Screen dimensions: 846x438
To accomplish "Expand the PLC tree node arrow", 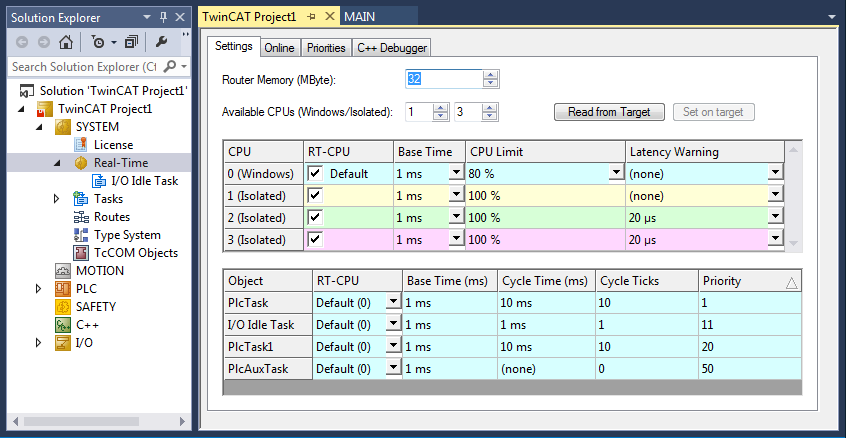I will click(39, 289).
